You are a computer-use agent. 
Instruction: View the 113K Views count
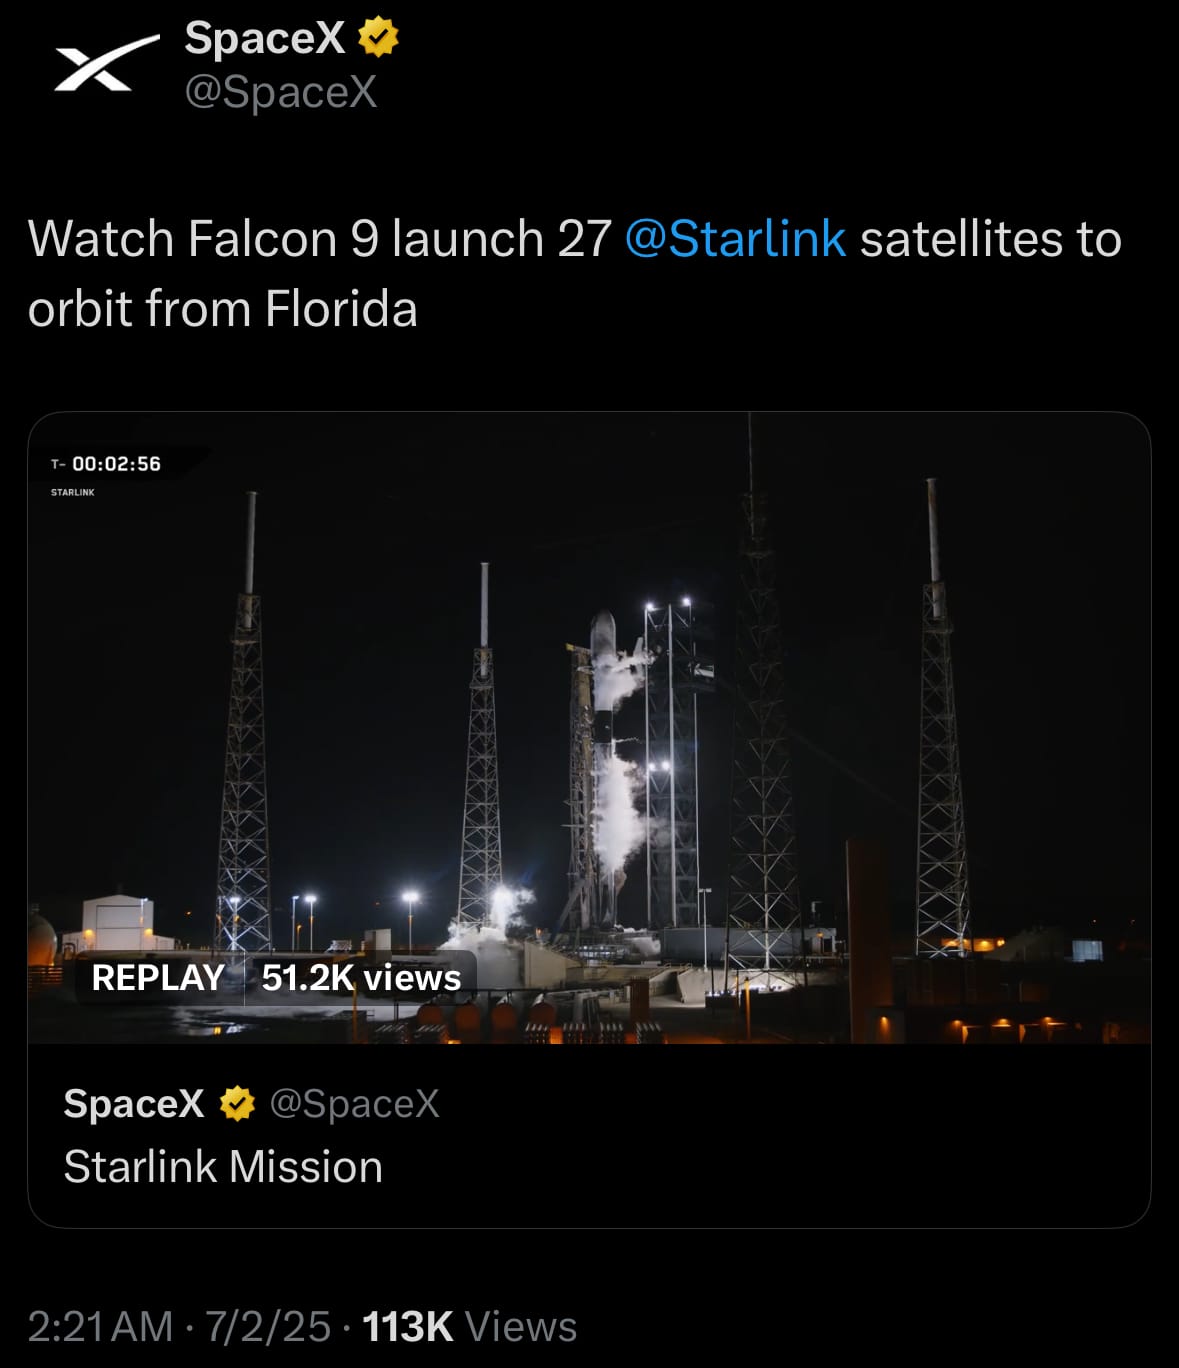tap(469, 1327)
